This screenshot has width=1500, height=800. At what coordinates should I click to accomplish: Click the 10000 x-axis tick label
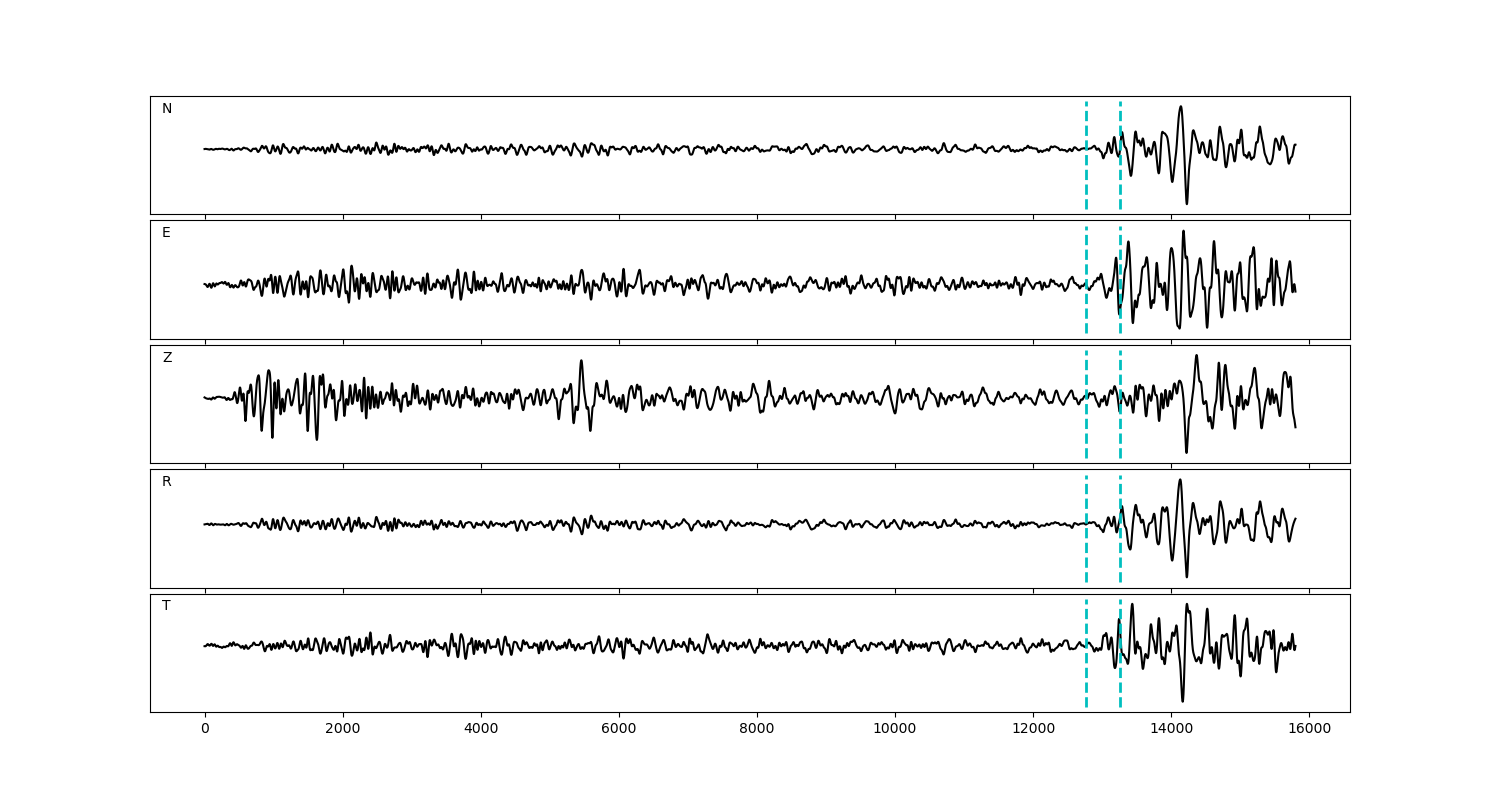pos(895,729)
